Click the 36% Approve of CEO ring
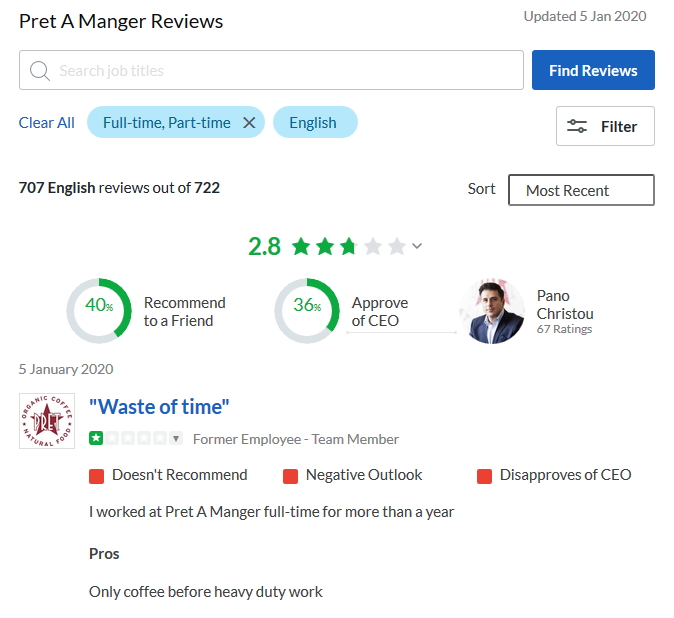This screenshot has width=674, height=618. (307, 312)
